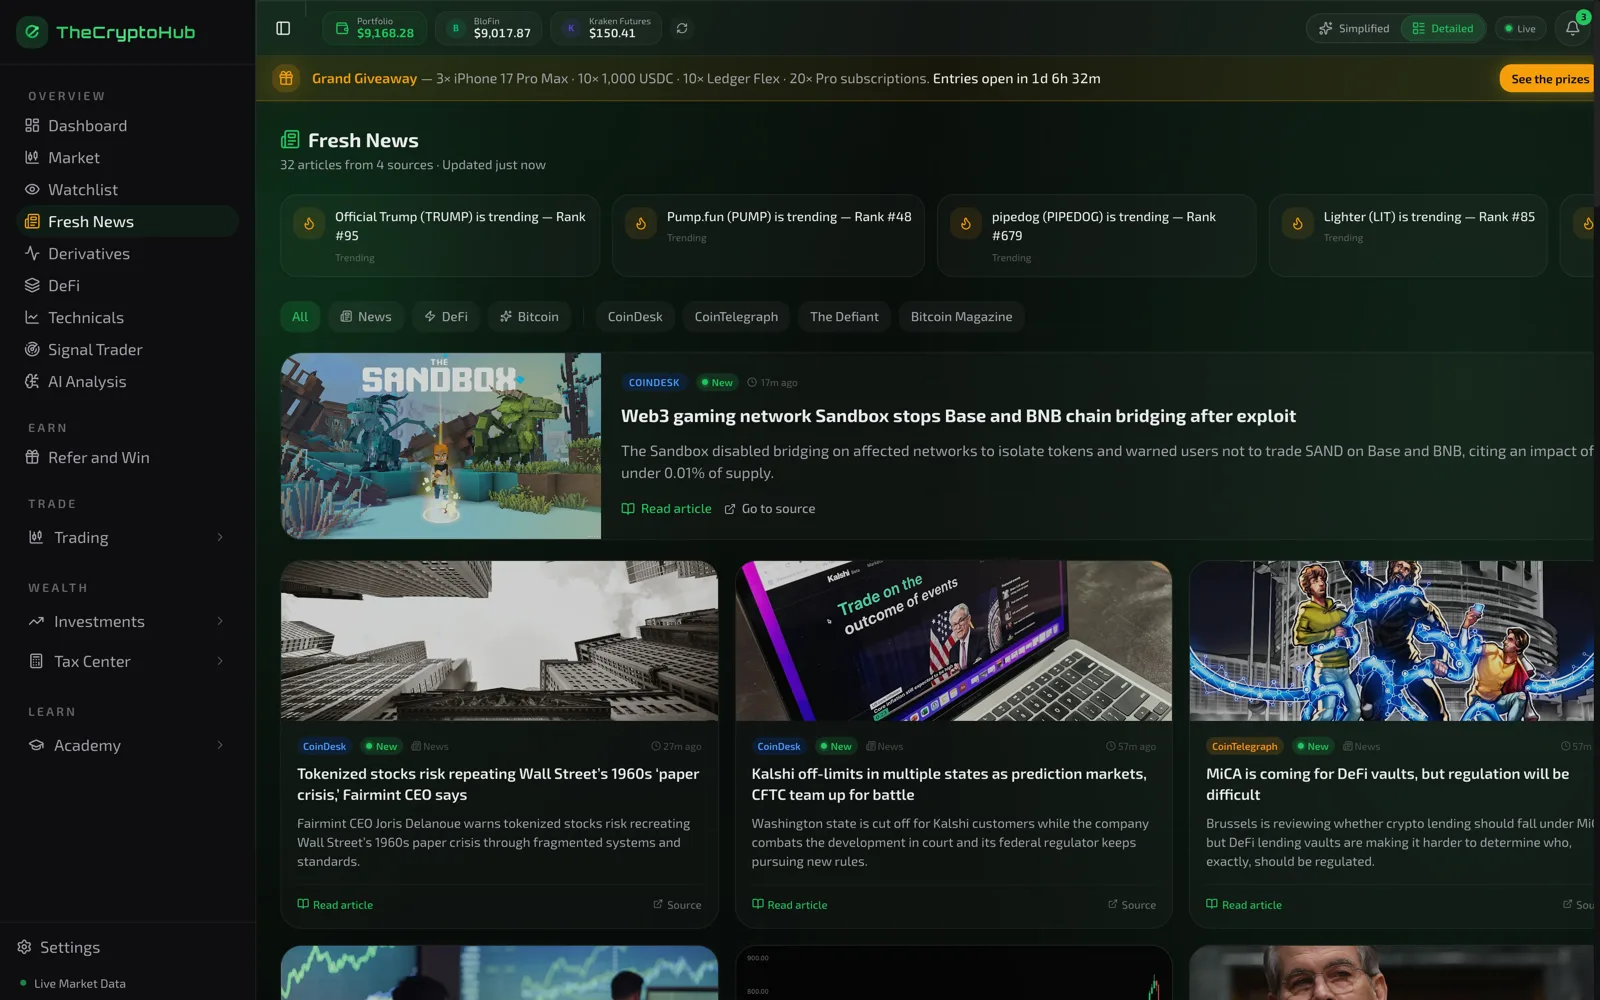Click the Portfolio wallet icon
1600x1000 pixels.
coord(342,28)
